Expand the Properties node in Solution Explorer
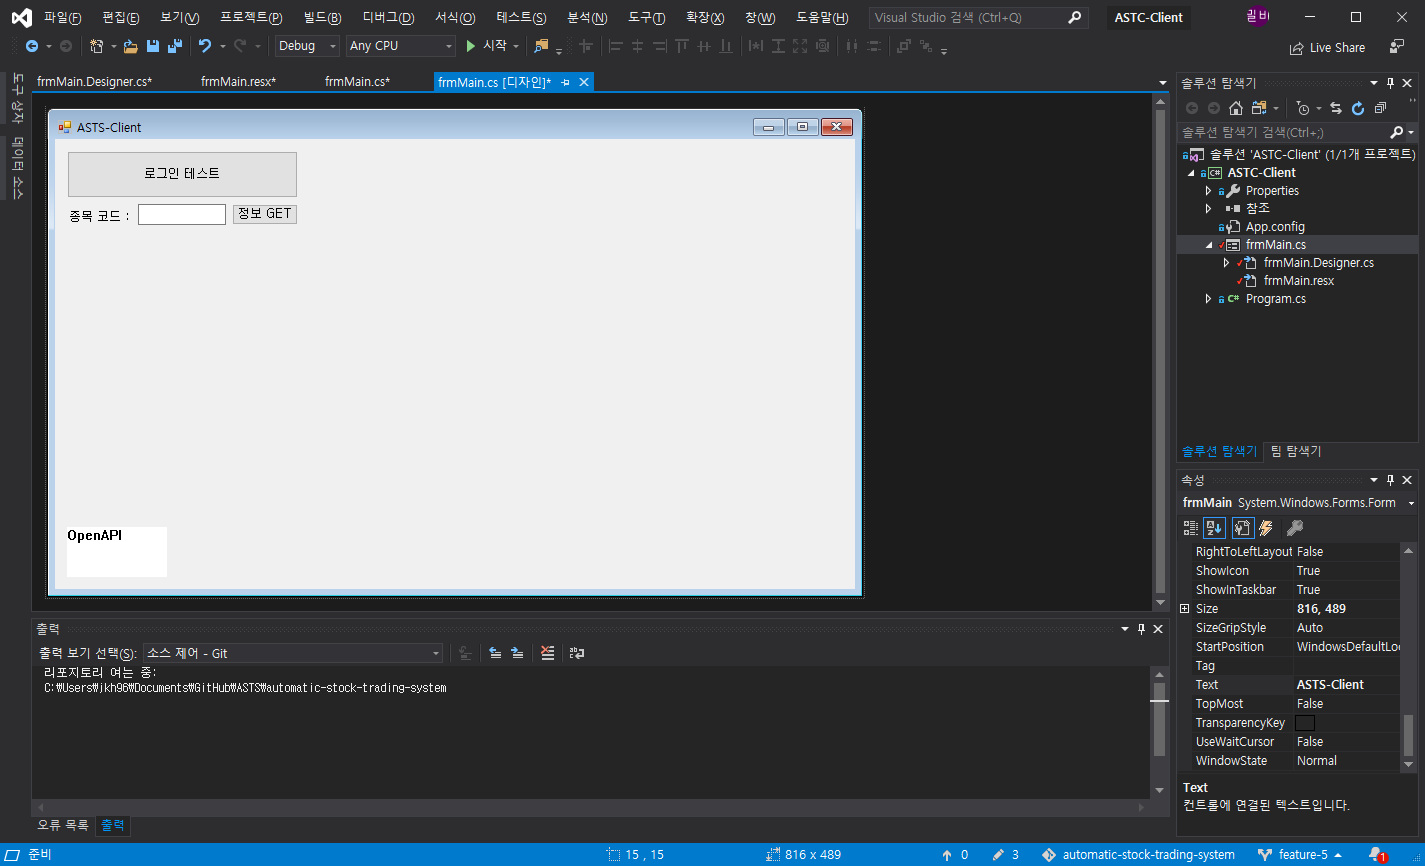The image size is (1425, 866). tap(1209, 190)
